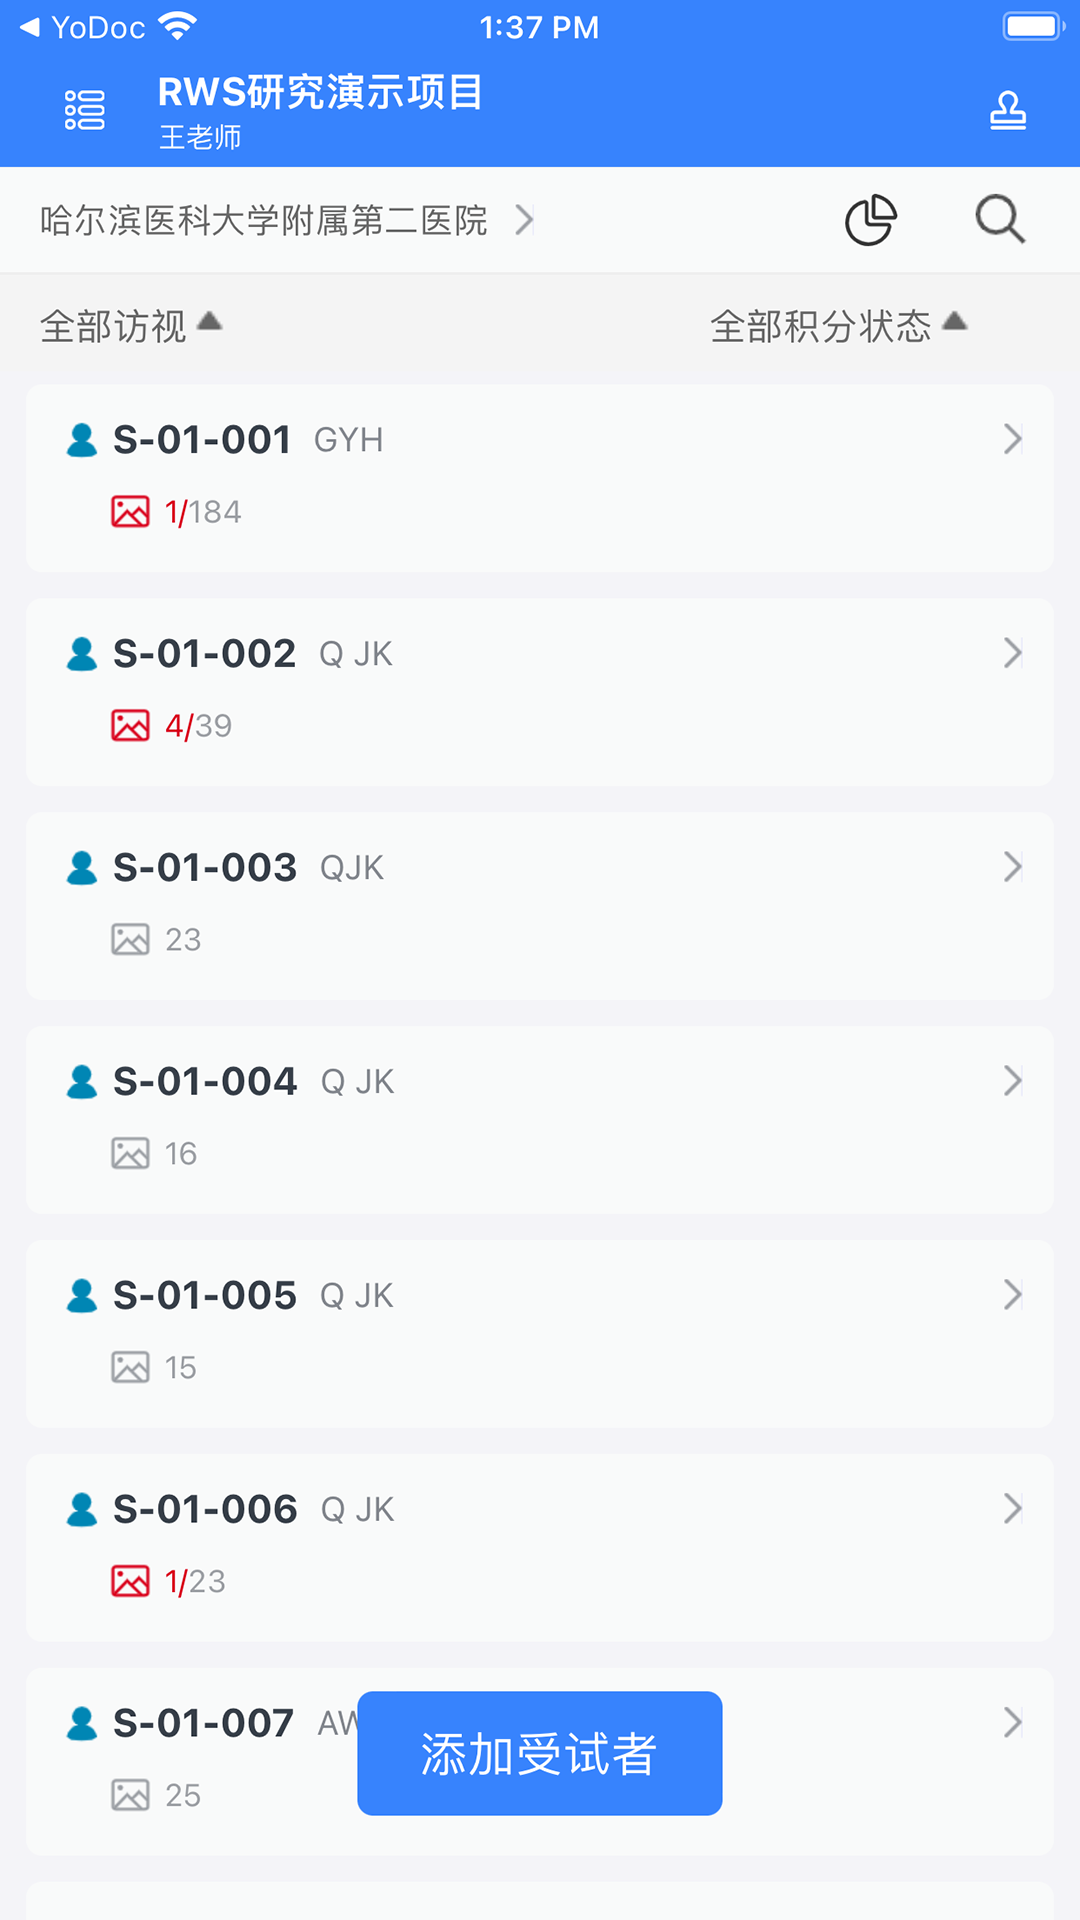The image size is (1080, 1920).
Task: Select subject S-01-003 QJK entry
Action: [x=540, y=905]
